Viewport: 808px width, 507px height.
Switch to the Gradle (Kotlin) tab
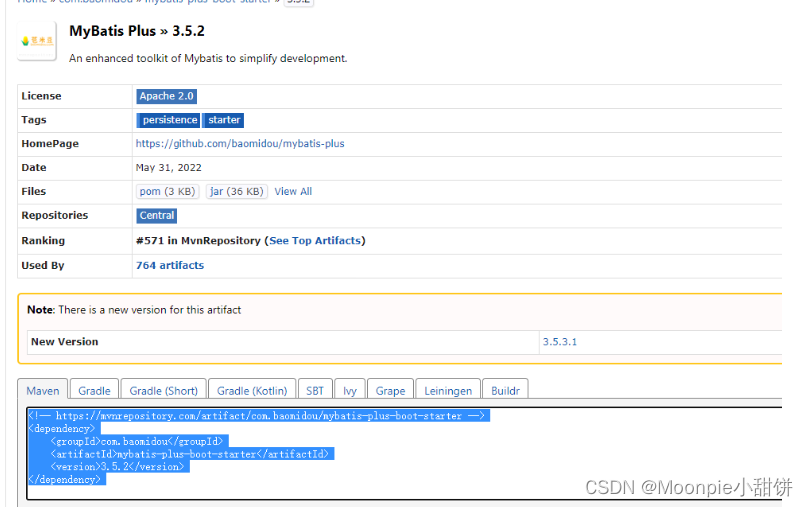[252, 391]
